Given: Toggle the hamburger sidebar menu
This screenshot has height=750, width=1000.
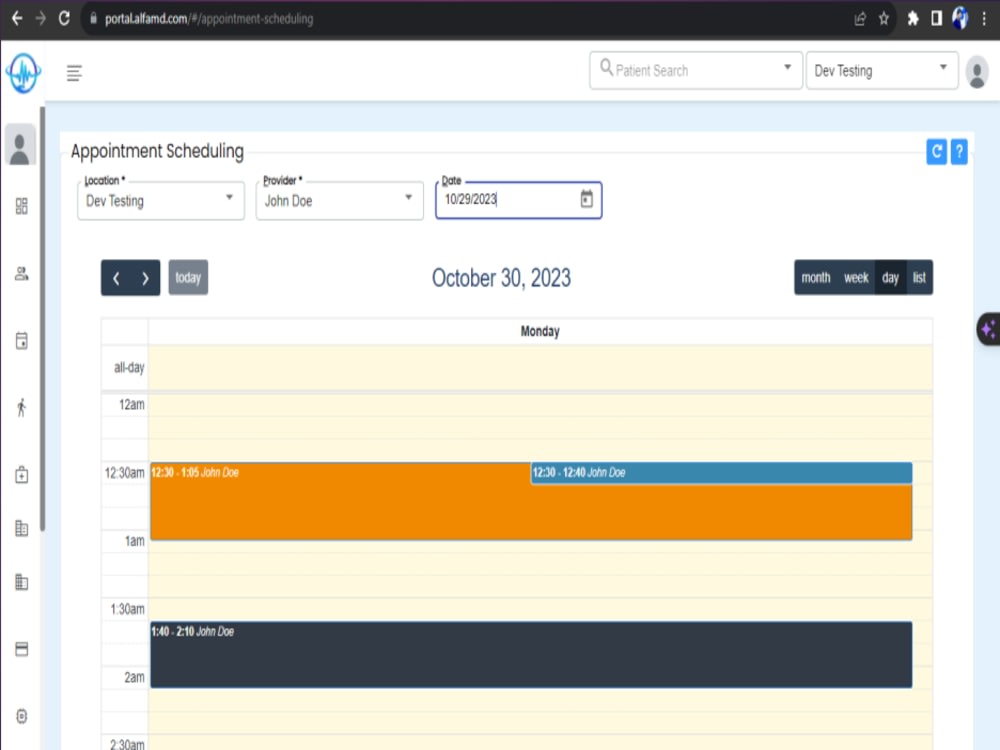Looking at the screenshot, I should coord(74,73).
